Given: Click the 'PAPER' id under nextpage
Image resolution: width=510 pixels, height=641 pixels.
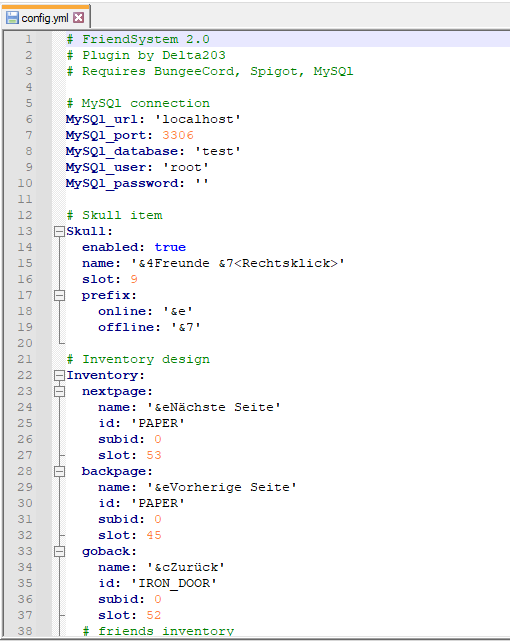Looking at the screenshot, I should (x=158, y=423).
